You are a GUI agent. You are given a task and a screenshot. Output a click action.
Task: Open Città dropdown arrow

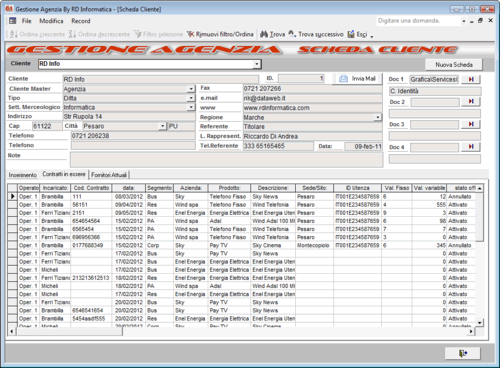pyautogui.click(x=162, y=126)
